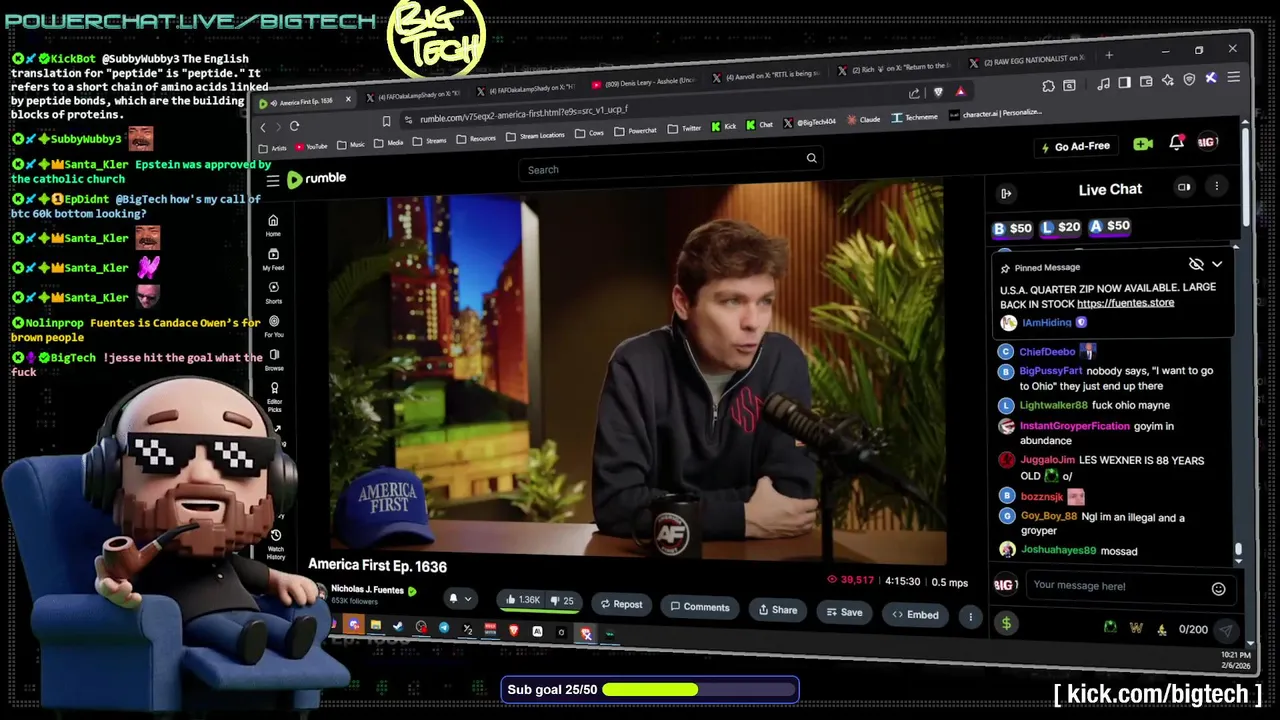Close the America First Ep. 1636 tab
This screenshot has width=1280, height=720.
click(348, 99)
